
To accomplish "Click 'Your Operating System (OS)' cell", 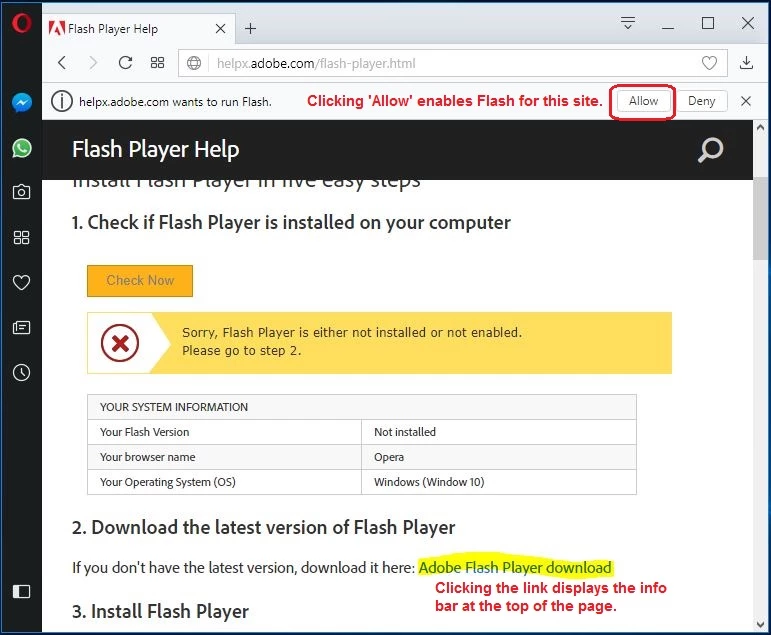I will click(224, 482).
